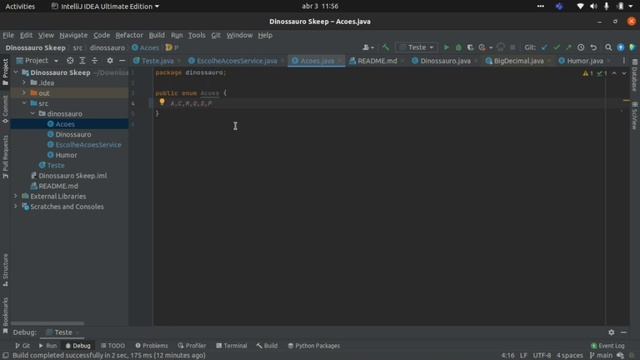
Task: Open the Python Packages tool window
Action: click(314, 346)
